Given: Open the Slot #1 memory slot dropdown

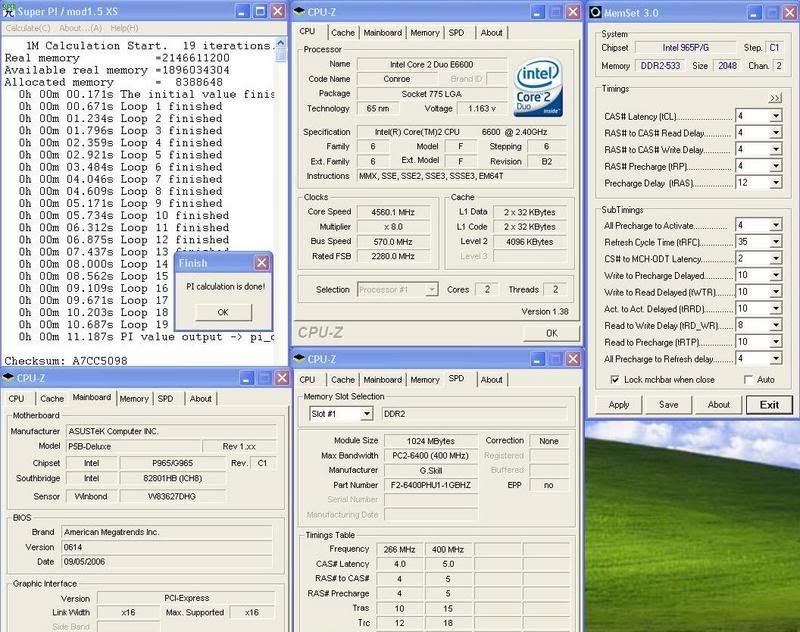Looking at the screenshot, I should tap(366, 414).
